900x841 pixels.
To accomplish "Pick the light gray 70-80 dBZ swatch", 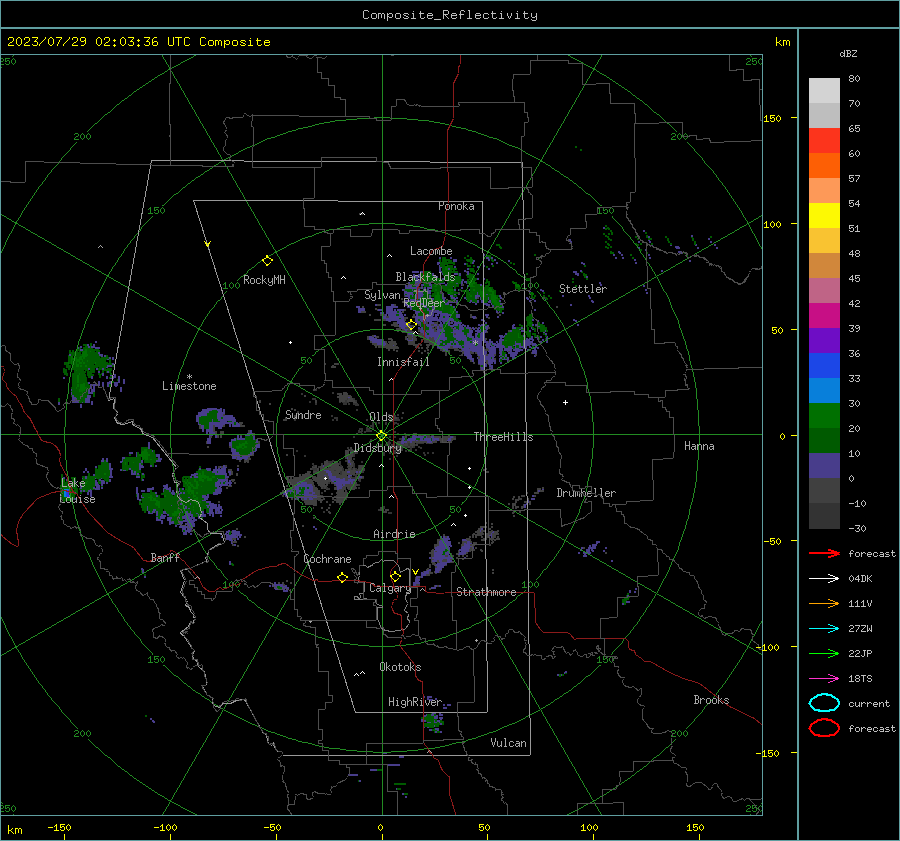I will 824,91.
